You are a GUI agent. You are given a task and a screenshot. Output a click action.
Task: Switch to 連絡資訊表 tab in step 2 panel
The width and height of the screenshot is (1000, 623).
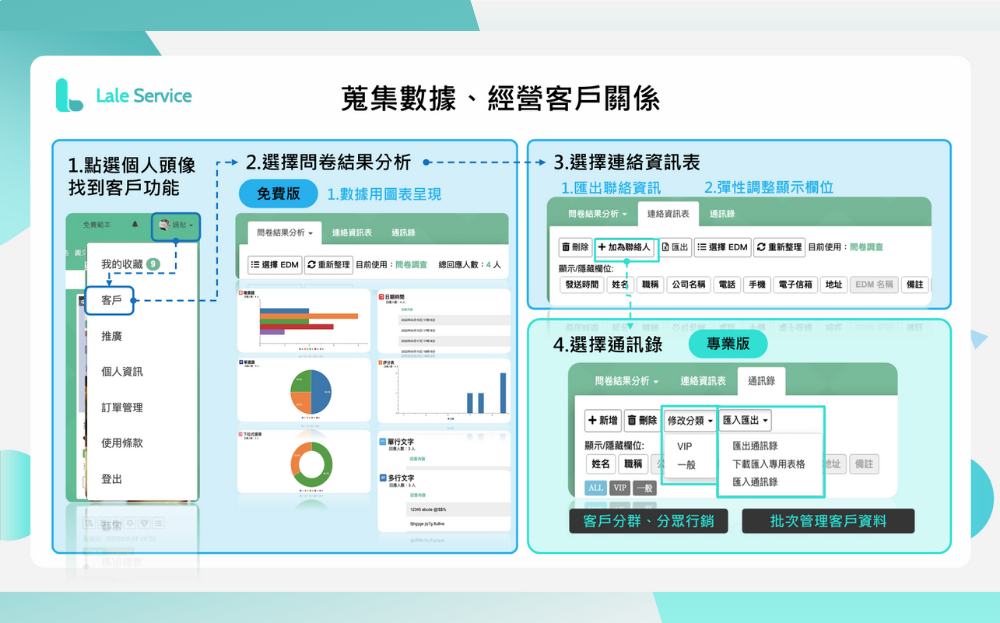(352, 233)
